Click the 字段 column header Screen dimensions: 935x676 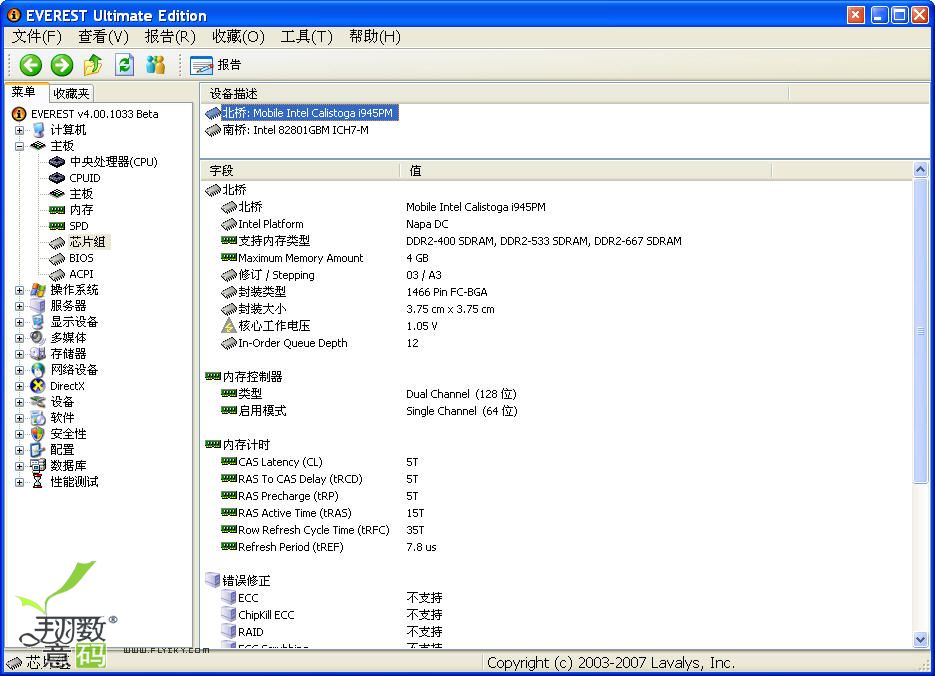301,171
